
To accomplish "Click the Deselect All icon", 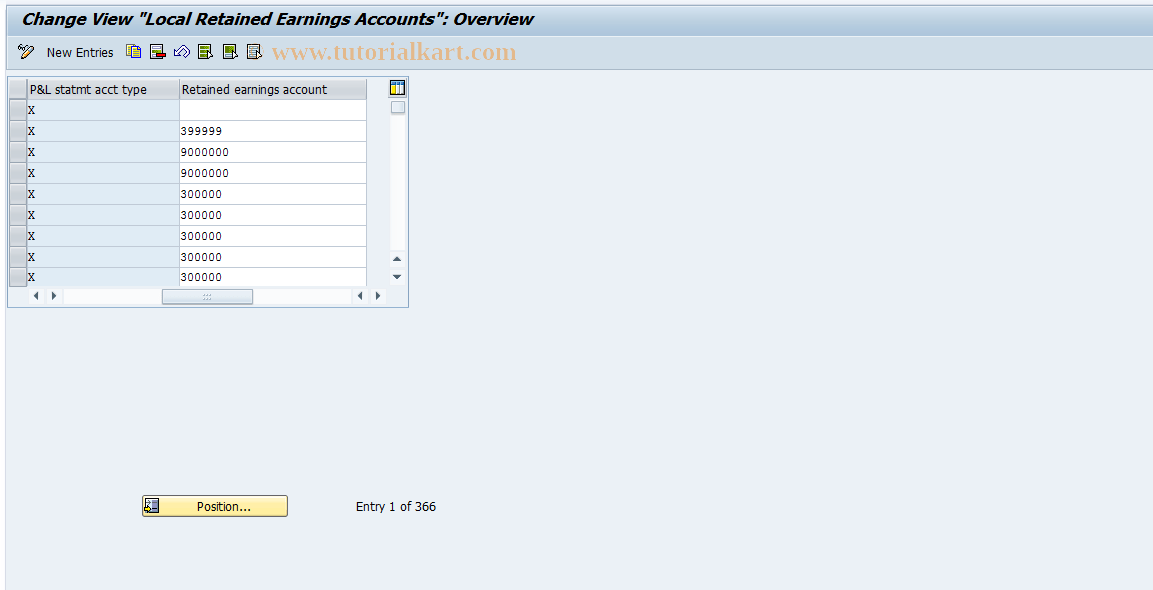I will click(x=254, y=51).
